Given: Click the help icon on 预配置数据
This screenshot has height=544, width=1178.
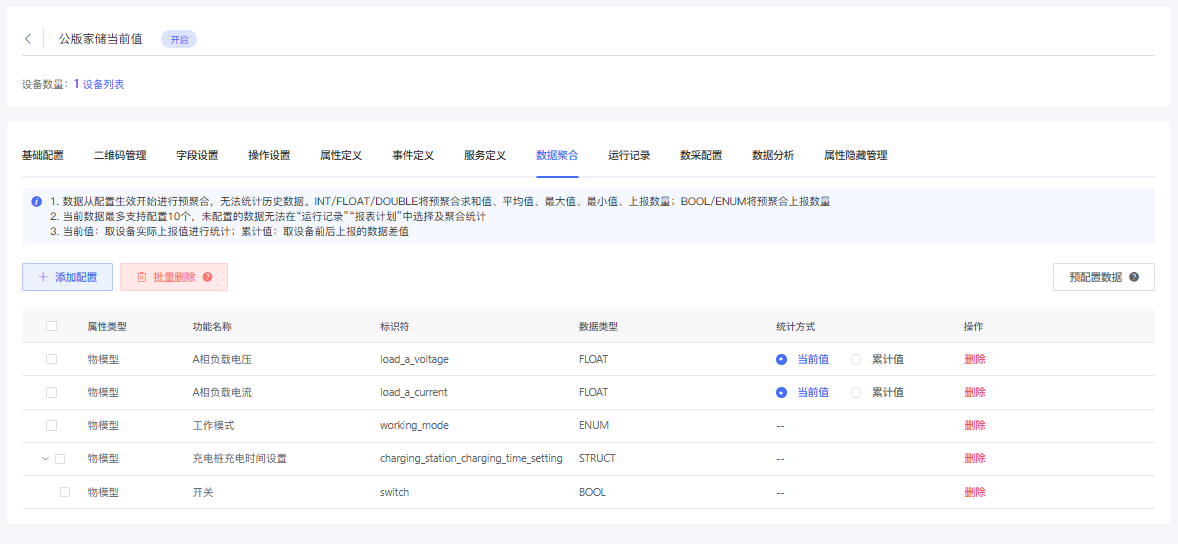Looking at the screenshot, I should pyautogui.click(x=1134, y=277).
